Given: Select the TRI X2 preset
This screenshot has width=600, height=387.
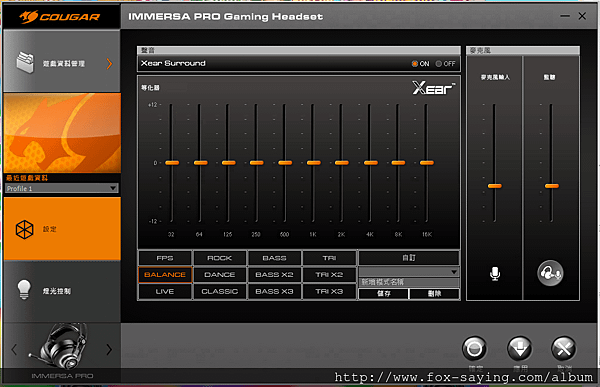Looking at the screenshot, I should (329, 275).
